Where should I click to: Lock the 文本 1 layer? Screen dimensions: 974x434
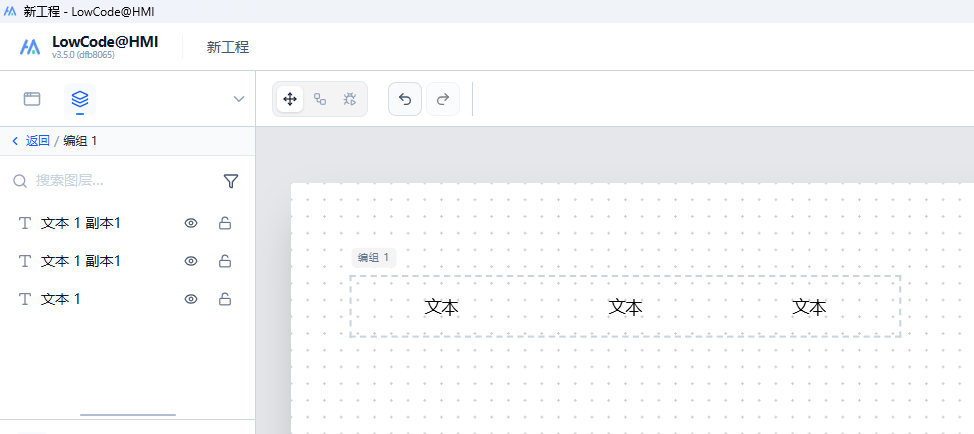225,299
